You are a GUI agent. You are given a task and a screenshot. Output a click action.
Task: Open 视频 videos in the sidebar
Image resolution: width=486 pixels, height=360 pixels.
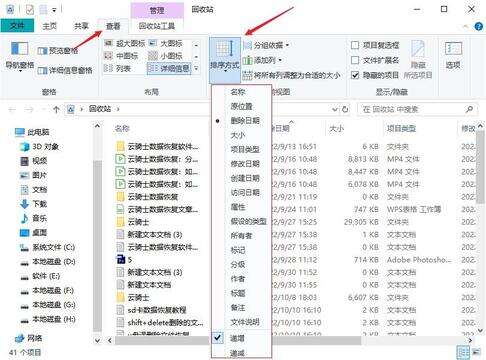[34, 161]
